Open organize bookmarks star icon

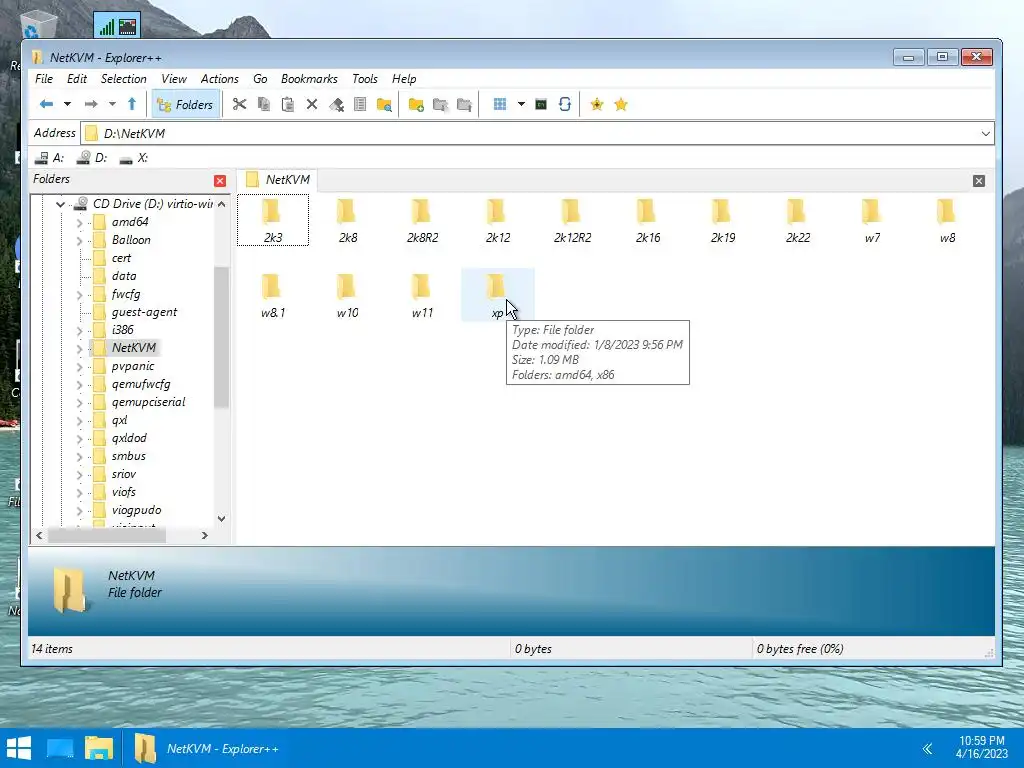coord(621,104)
